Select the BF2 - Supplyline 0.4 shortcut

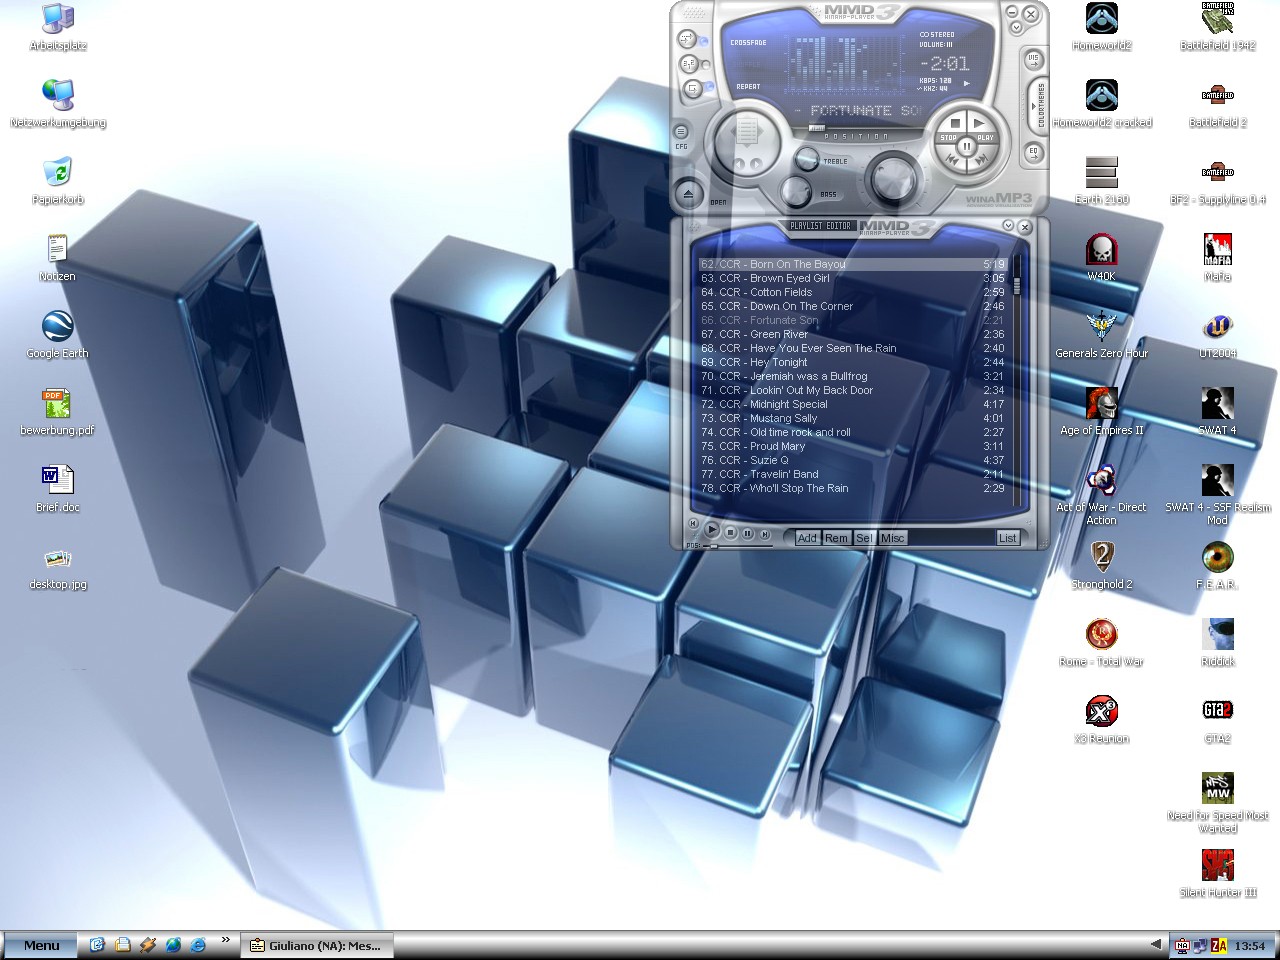[1218, 181]
